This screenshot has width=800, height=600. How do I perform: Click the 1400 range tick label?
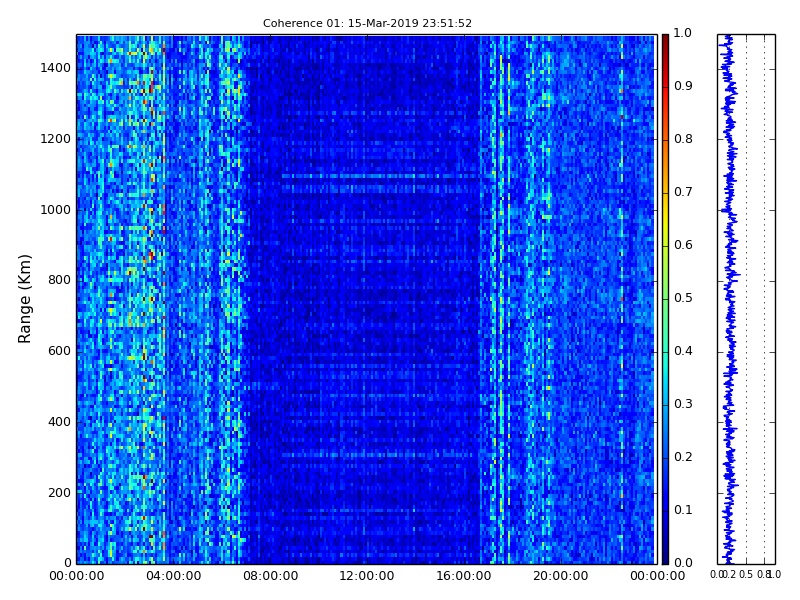[x=56, y=68]
